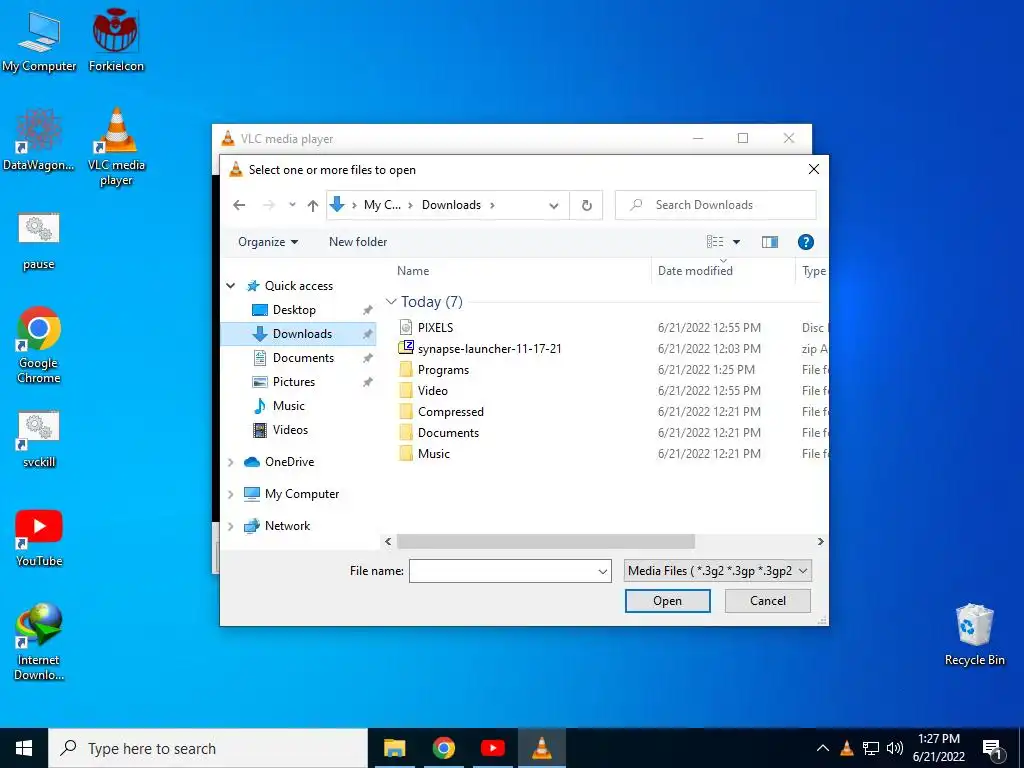Collapse the Today (7) group
1024x768 pixels.
point(391,302)
